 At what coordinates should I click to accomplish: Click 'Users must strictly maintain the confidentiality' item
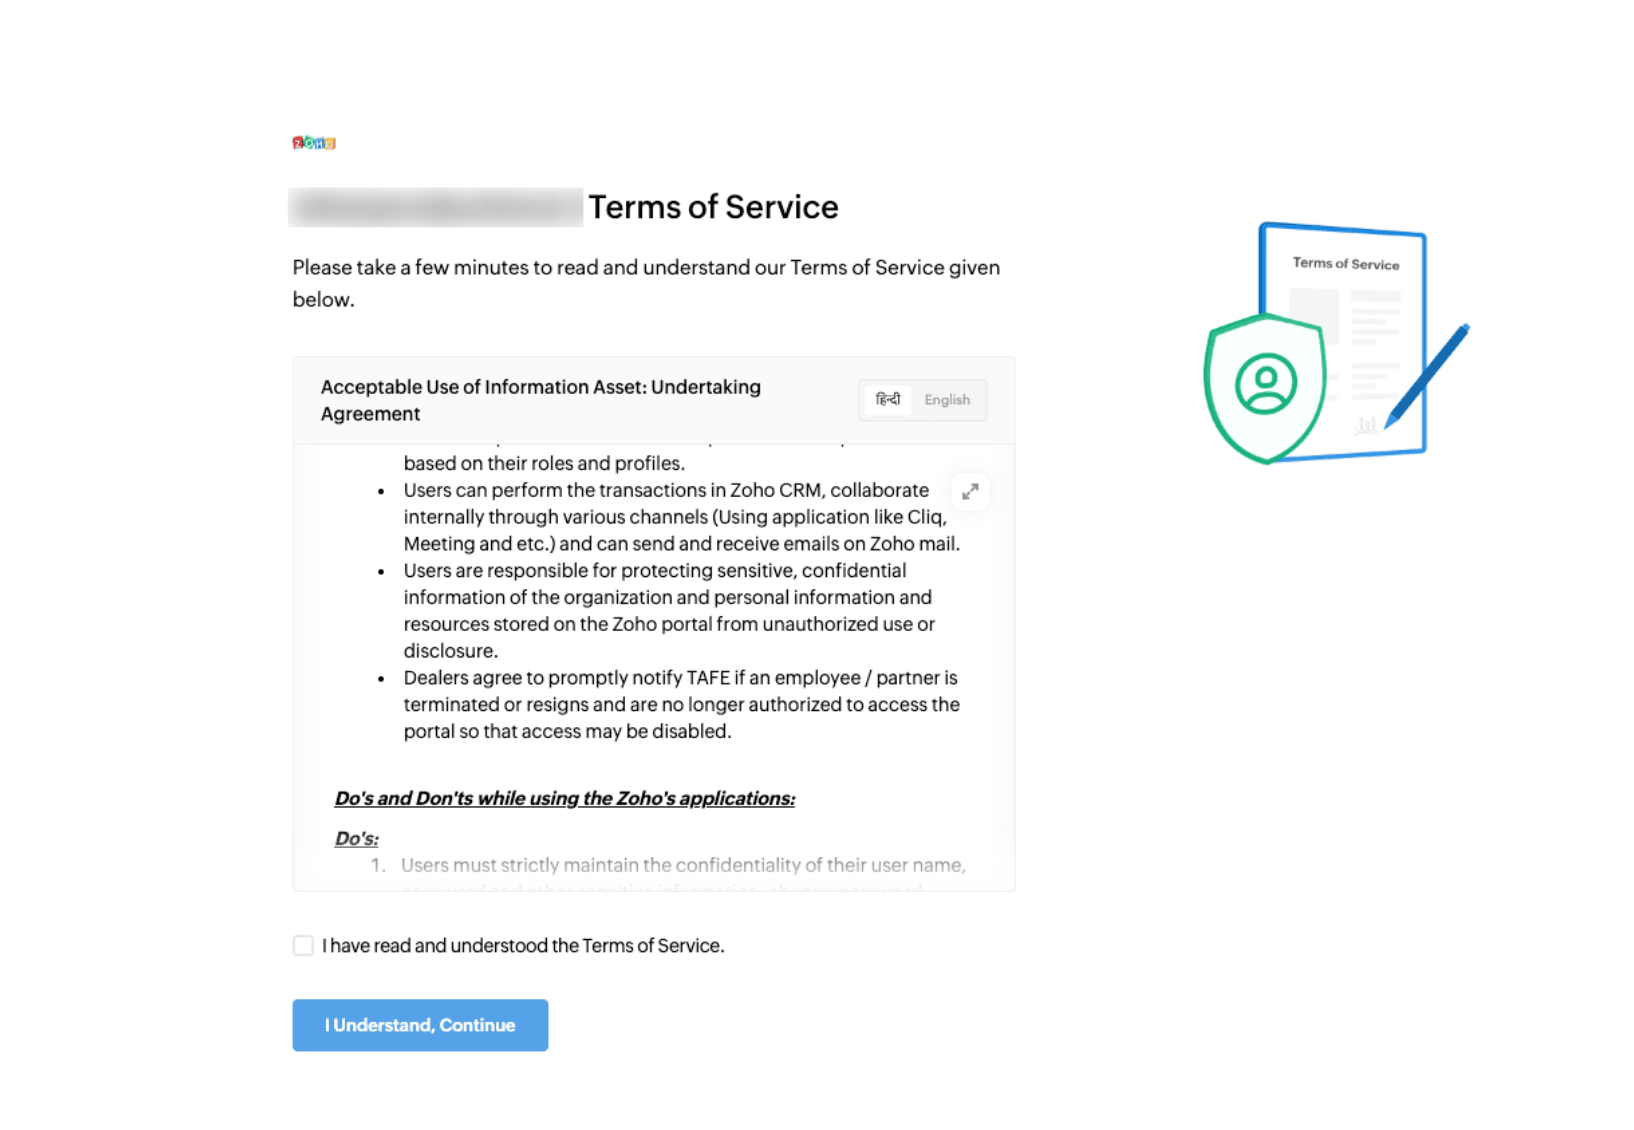tap(683, 865)
